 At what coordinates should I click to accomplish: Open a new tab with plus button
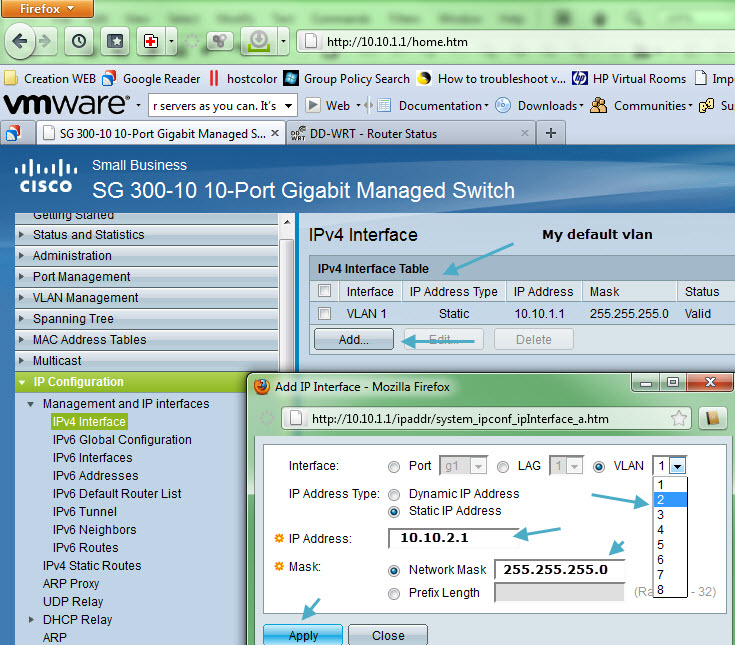551,134
